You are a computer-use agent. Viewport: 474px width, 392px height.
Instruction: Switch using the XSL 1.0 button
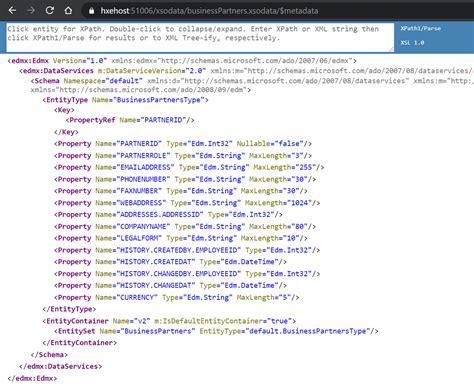(412, 43)
